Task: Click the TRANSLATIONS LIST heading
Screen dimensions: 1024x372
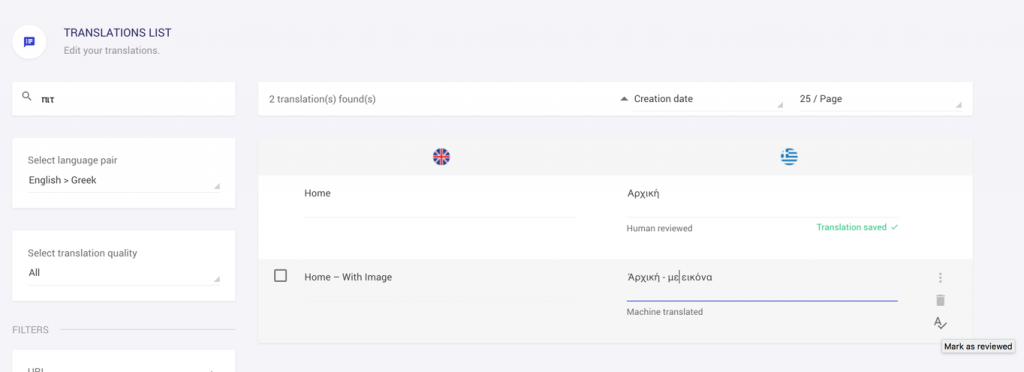Action: (x=118, y=33)
